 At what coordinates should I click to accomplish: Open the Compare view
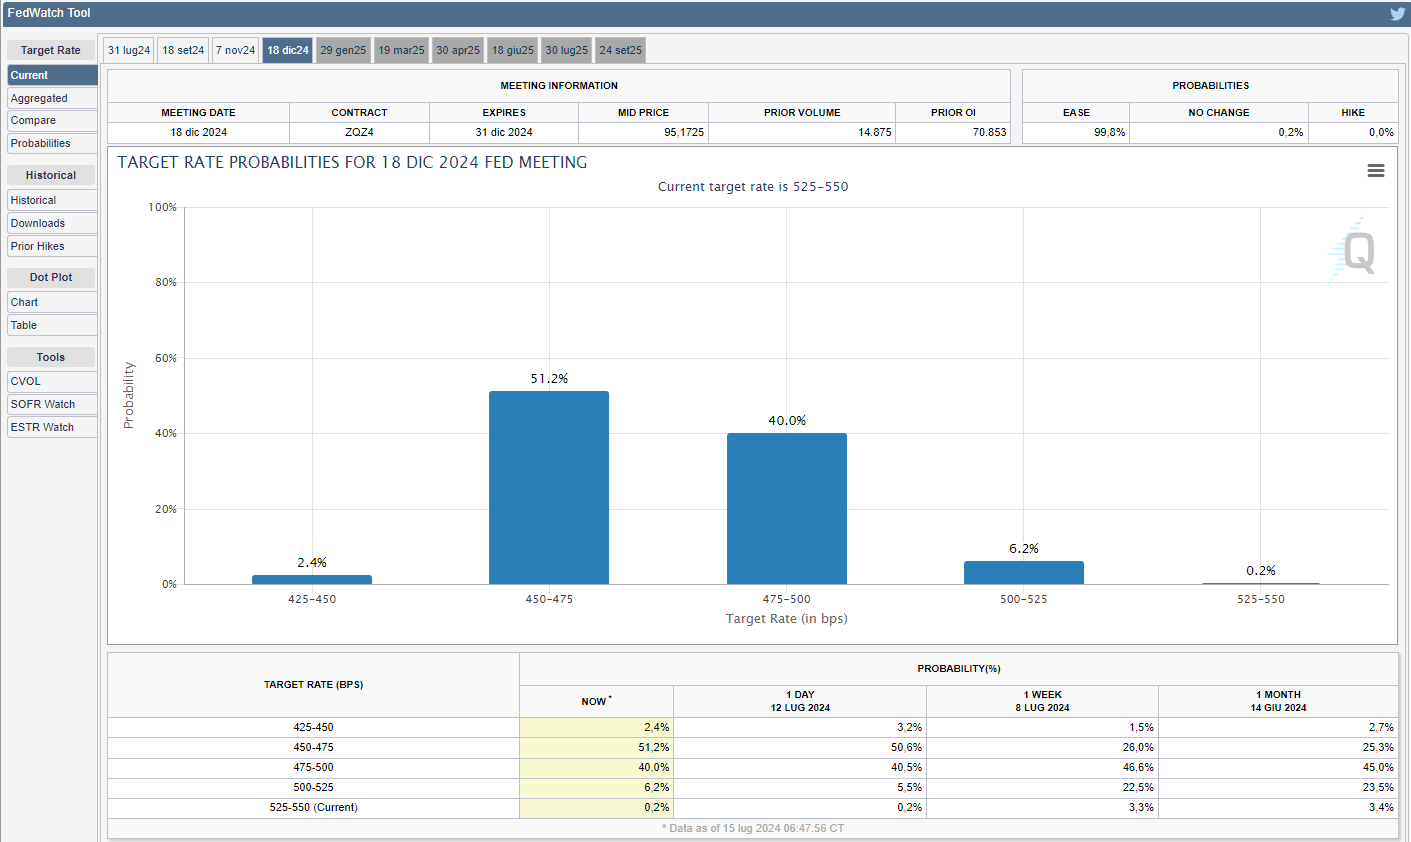pos(52,120)
